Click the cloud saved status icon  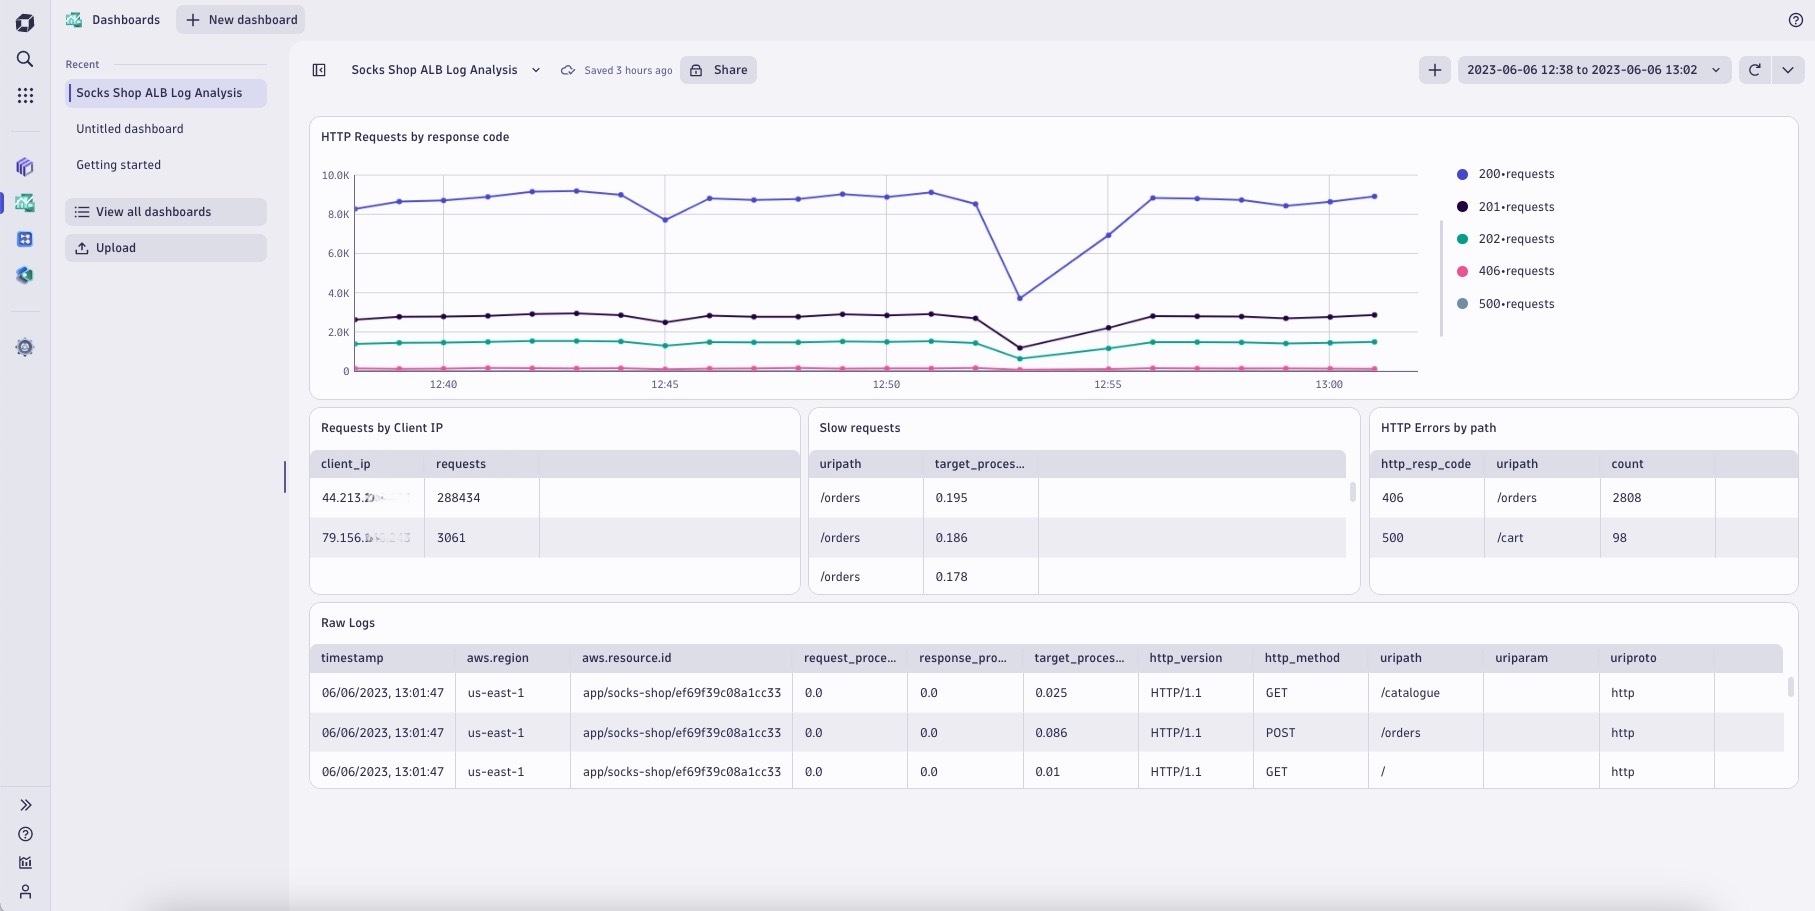coord(568,70)
